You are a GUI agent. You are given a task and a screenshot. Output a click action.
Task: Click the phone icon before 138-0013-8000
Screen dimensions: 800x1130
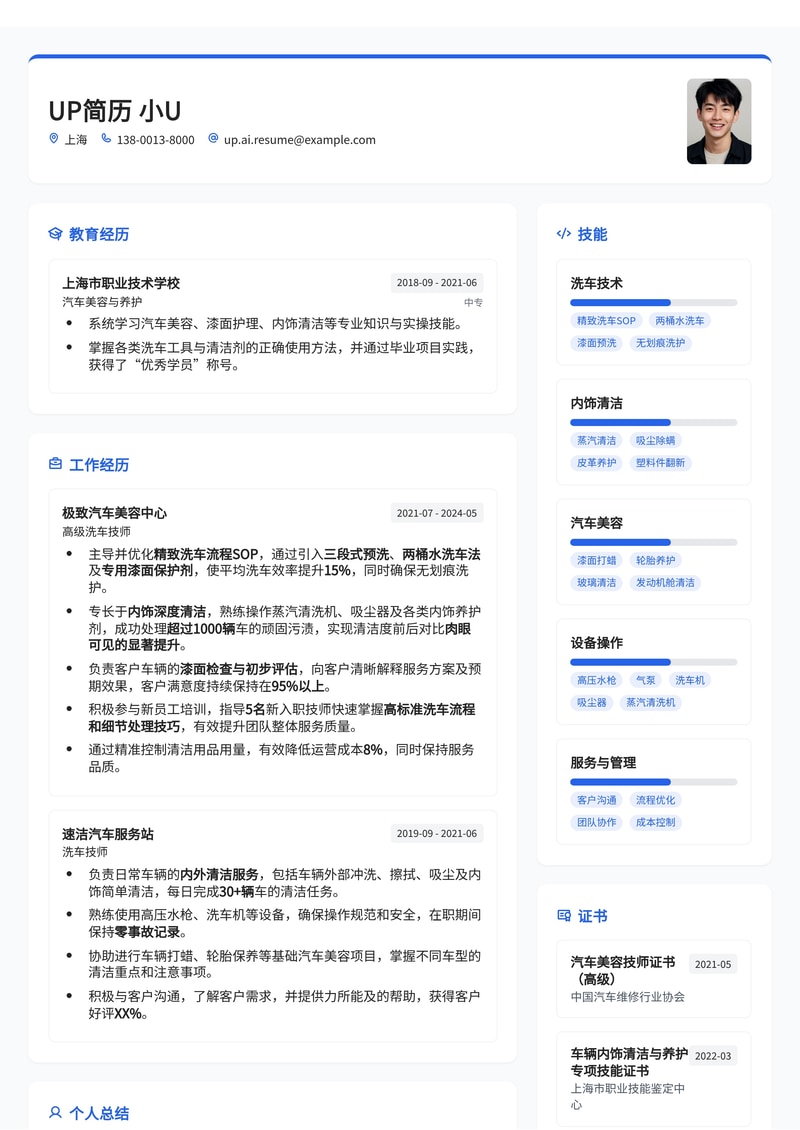[x=106, y=139]
